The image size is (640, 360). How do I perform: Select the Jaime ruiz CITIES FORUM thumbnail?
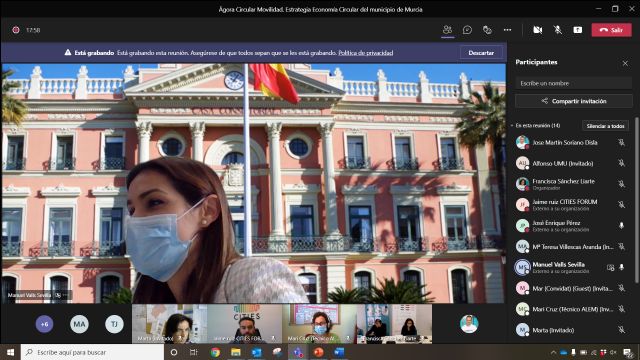[x=244, y=324]
